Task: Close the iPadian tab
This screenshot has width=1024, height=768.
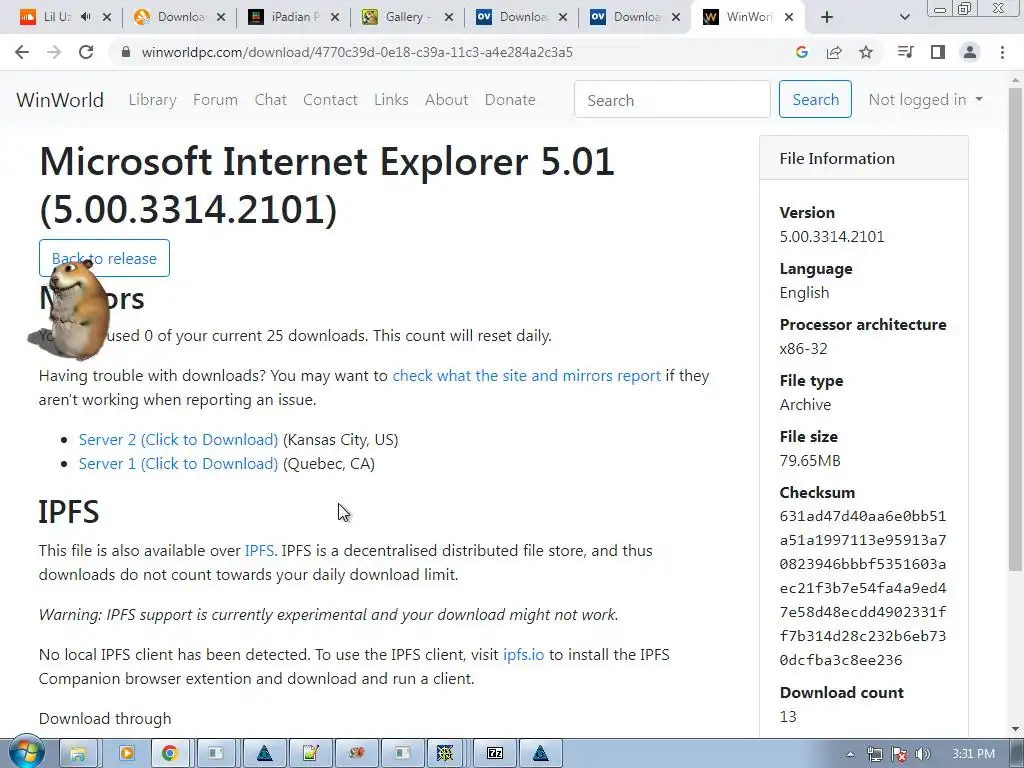Action: tap(335, 18)
